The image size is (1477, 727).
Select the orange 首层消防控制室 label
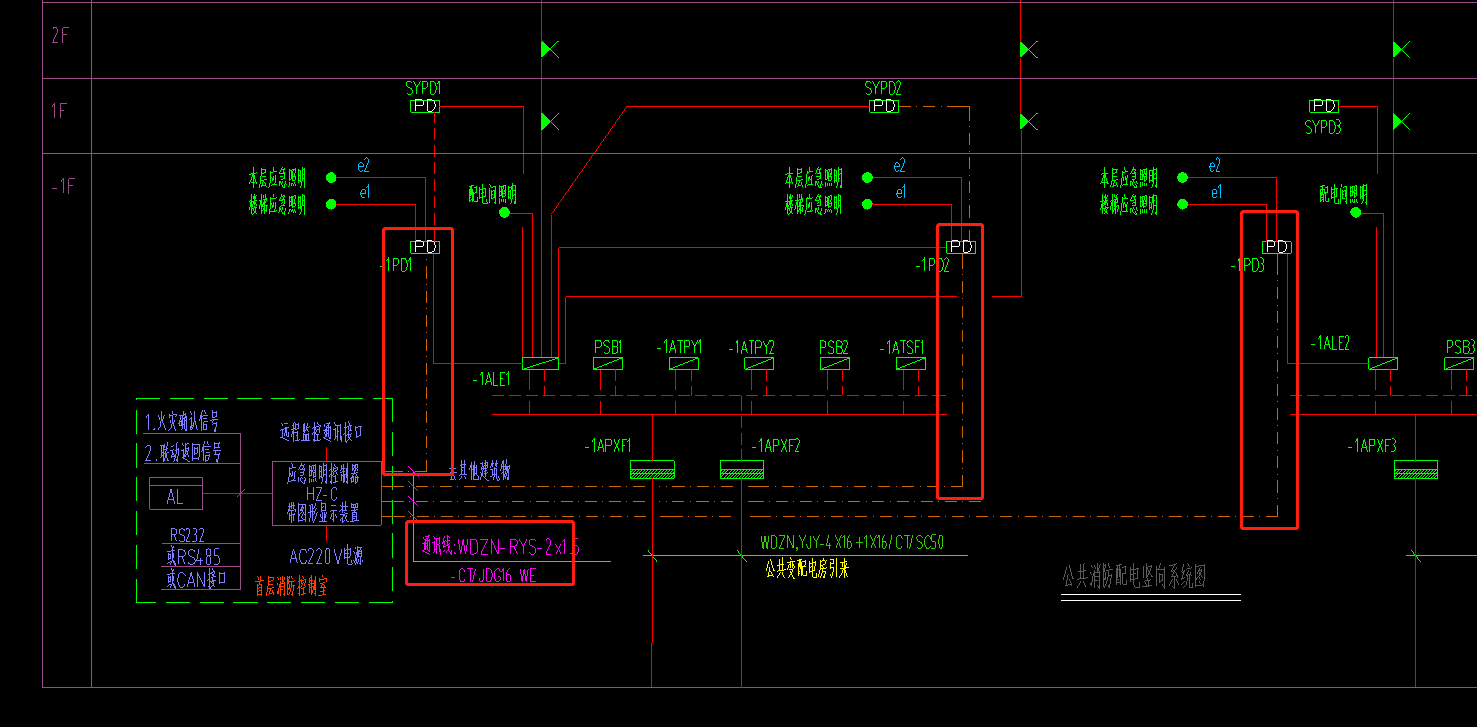[291, 588]
